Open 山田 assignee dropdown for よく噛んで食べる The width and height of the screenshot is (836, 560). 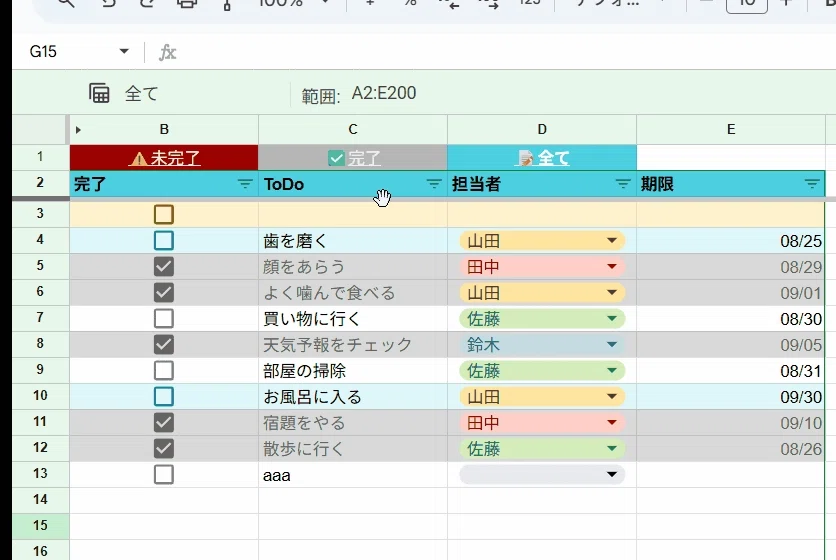point(612,292)
